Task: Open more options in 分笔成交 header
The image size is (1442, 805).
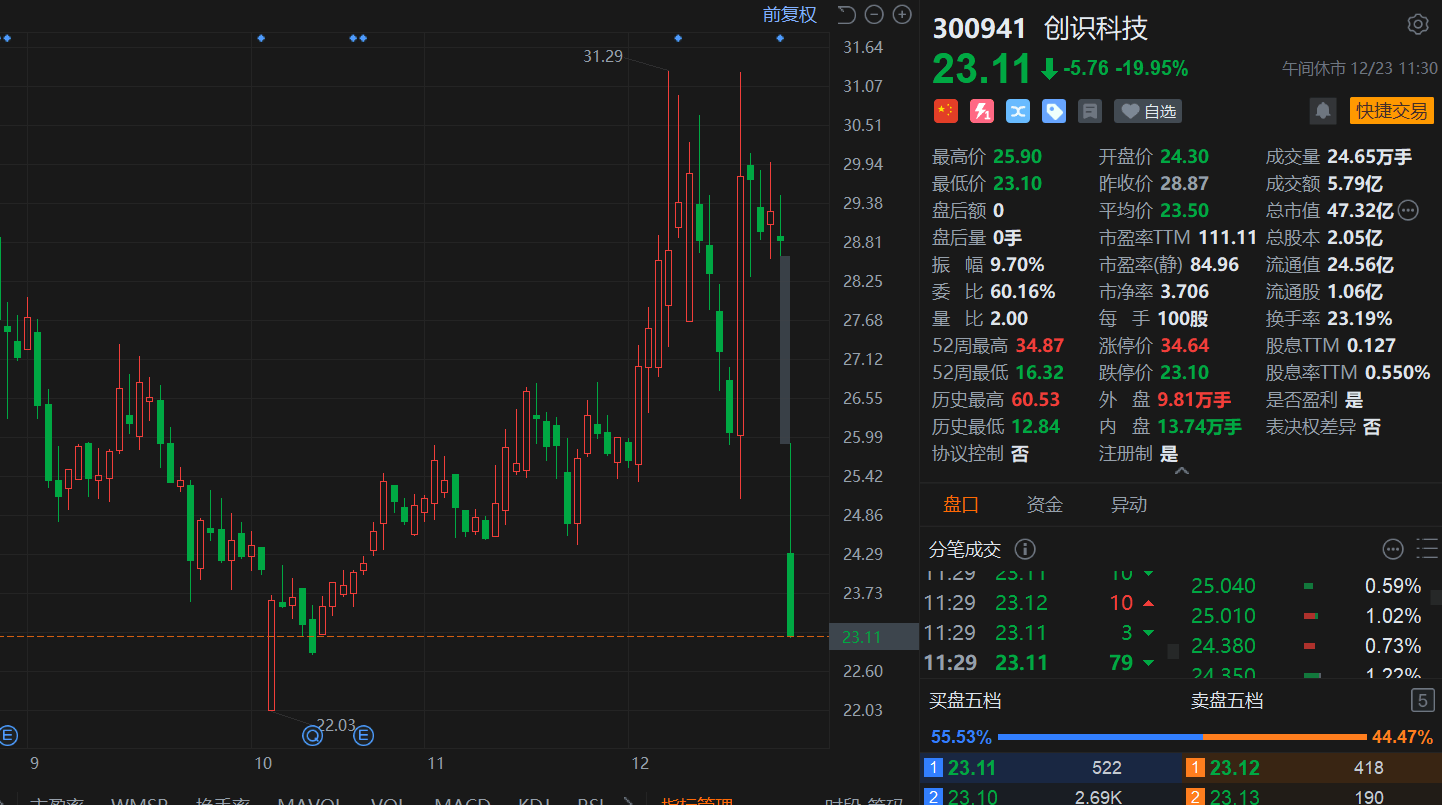Action: coord(1393,549)
